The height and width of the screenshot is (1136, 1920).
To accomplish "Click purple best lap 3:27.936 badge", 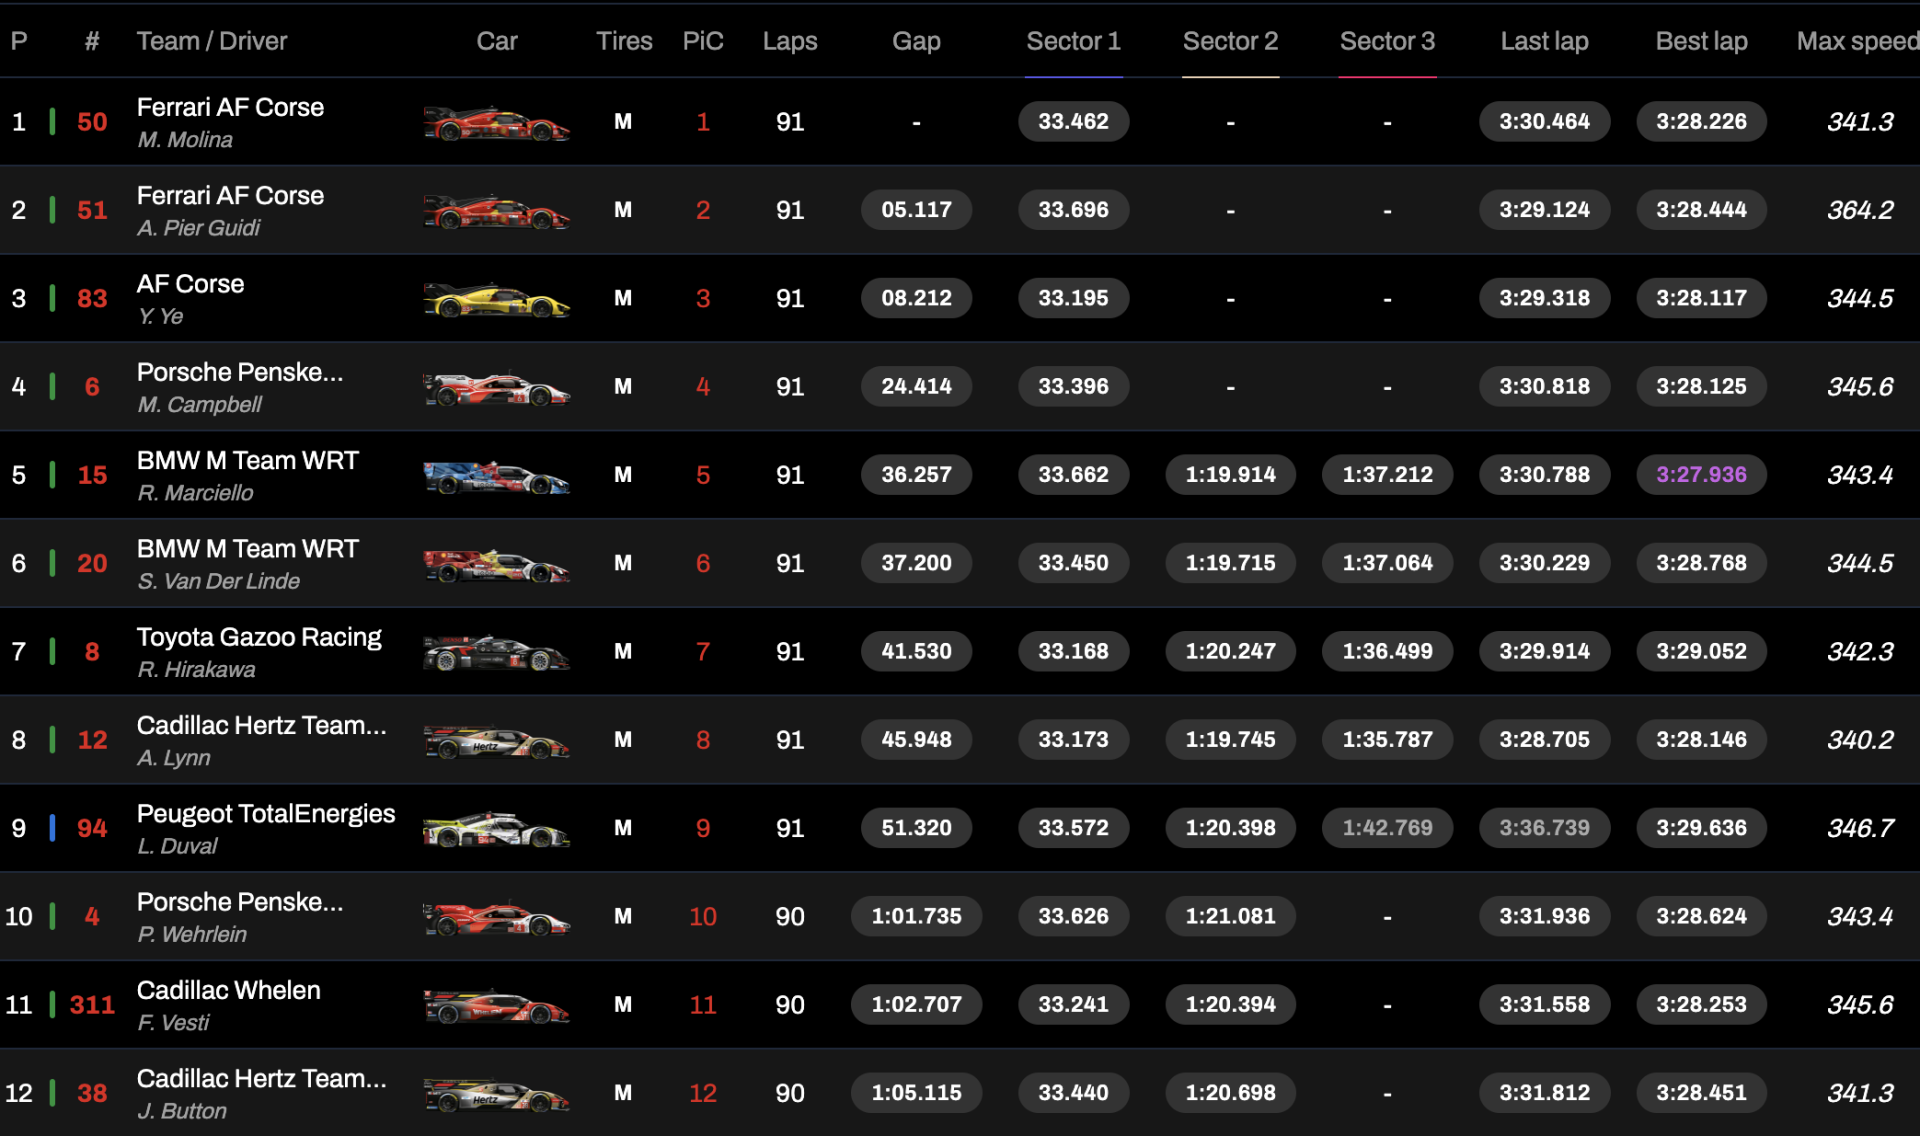I will click(1701, 475).
